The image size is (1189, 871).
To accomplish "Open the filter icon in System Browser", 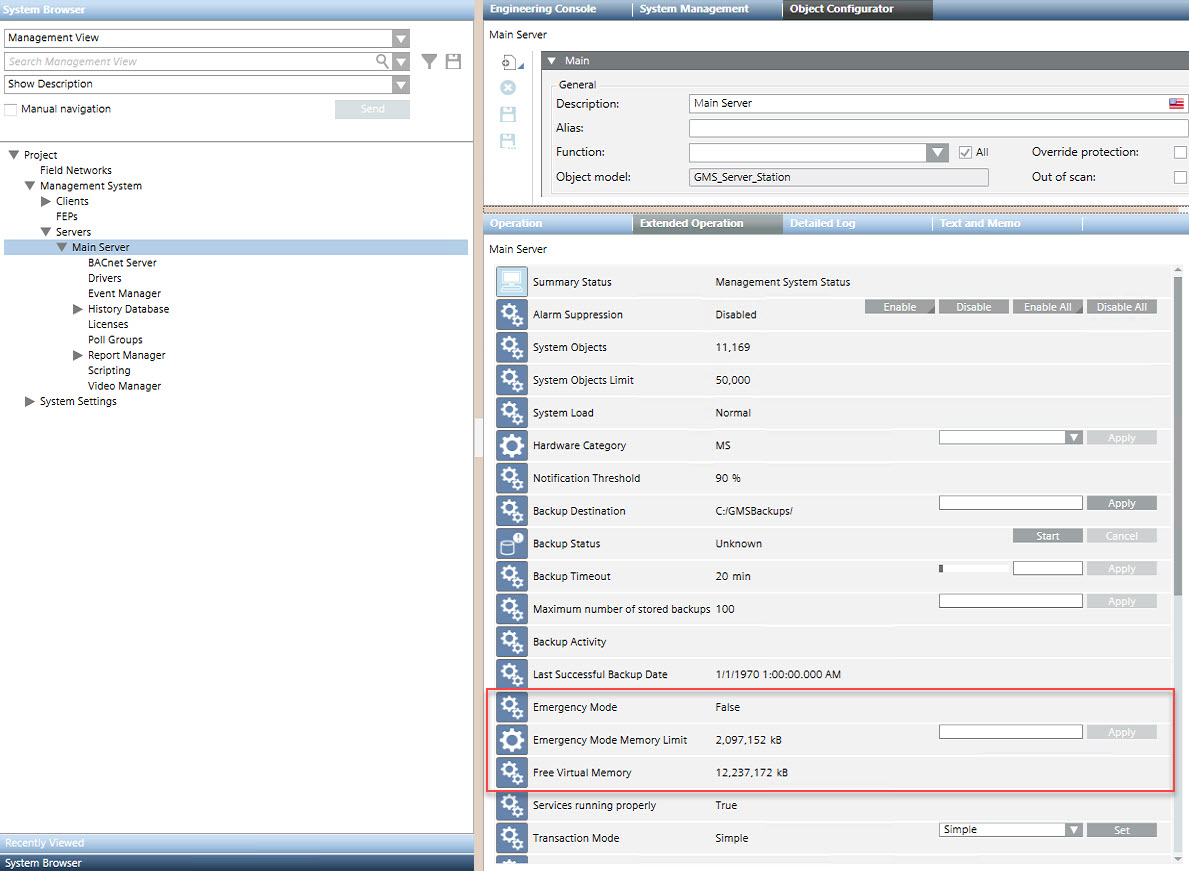I will click(429, 61).
